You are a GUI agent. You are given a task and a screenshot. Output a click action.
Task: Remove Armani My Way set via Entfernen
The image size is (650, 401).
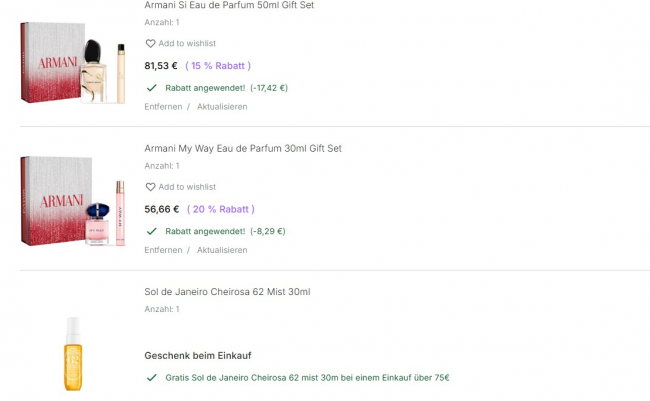point(163,250)
